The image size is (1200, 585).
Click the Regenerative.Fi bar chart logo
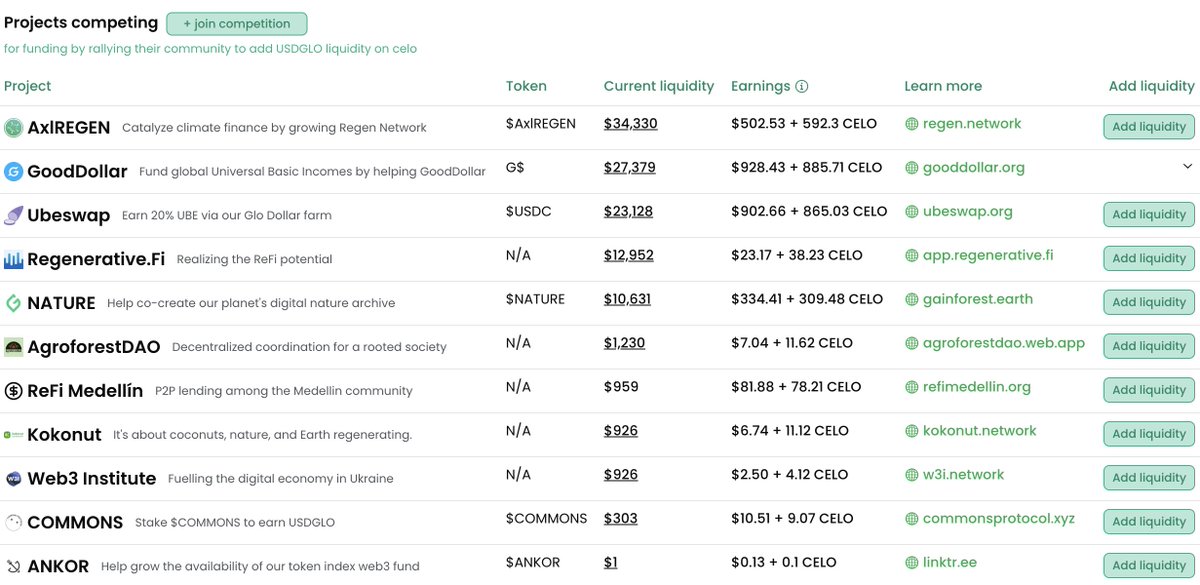pos(13,259)
